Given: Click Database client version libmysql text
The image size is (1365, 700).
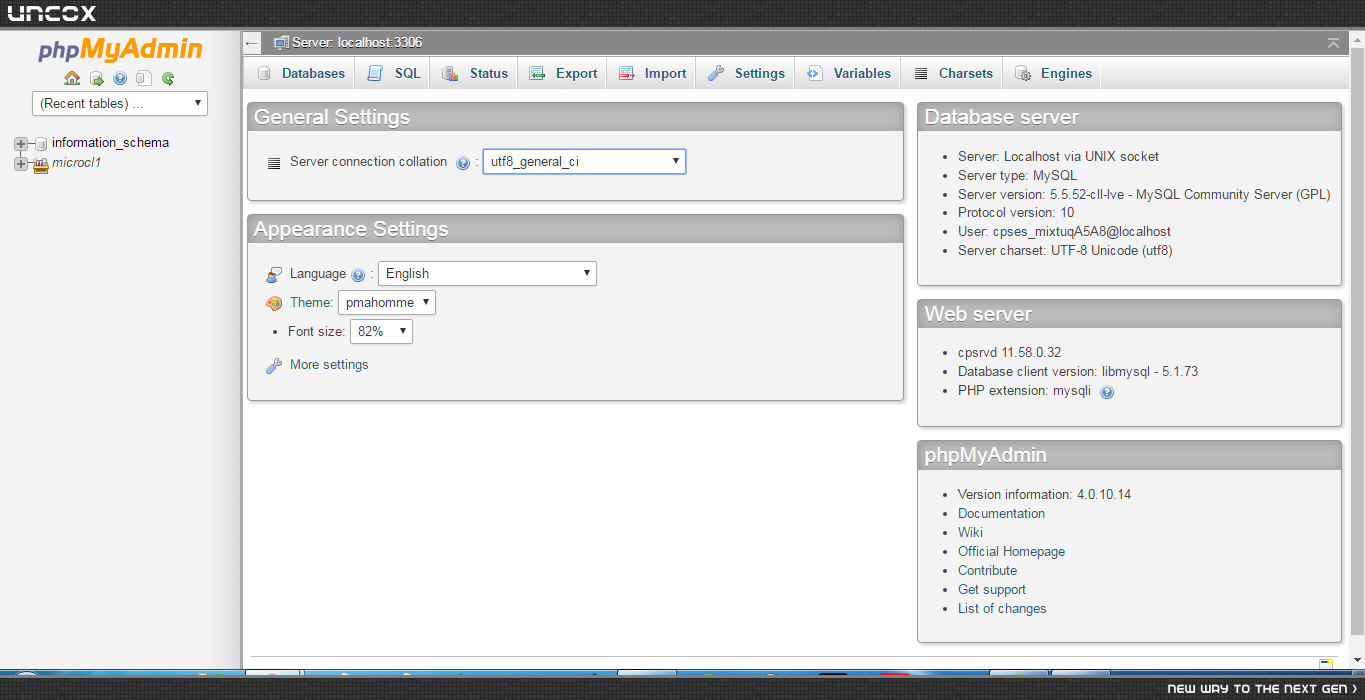Looking at the screenshot, I should [1078, 371].
